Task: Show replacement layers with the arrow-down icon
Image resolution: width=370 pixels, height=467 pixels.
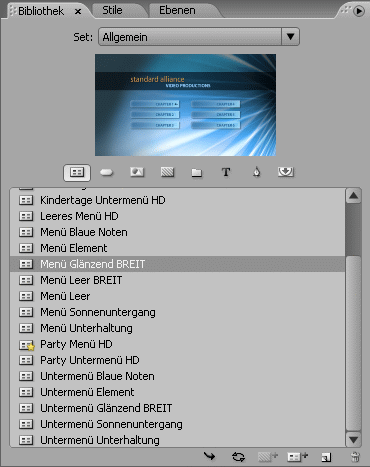Action: 286,172
